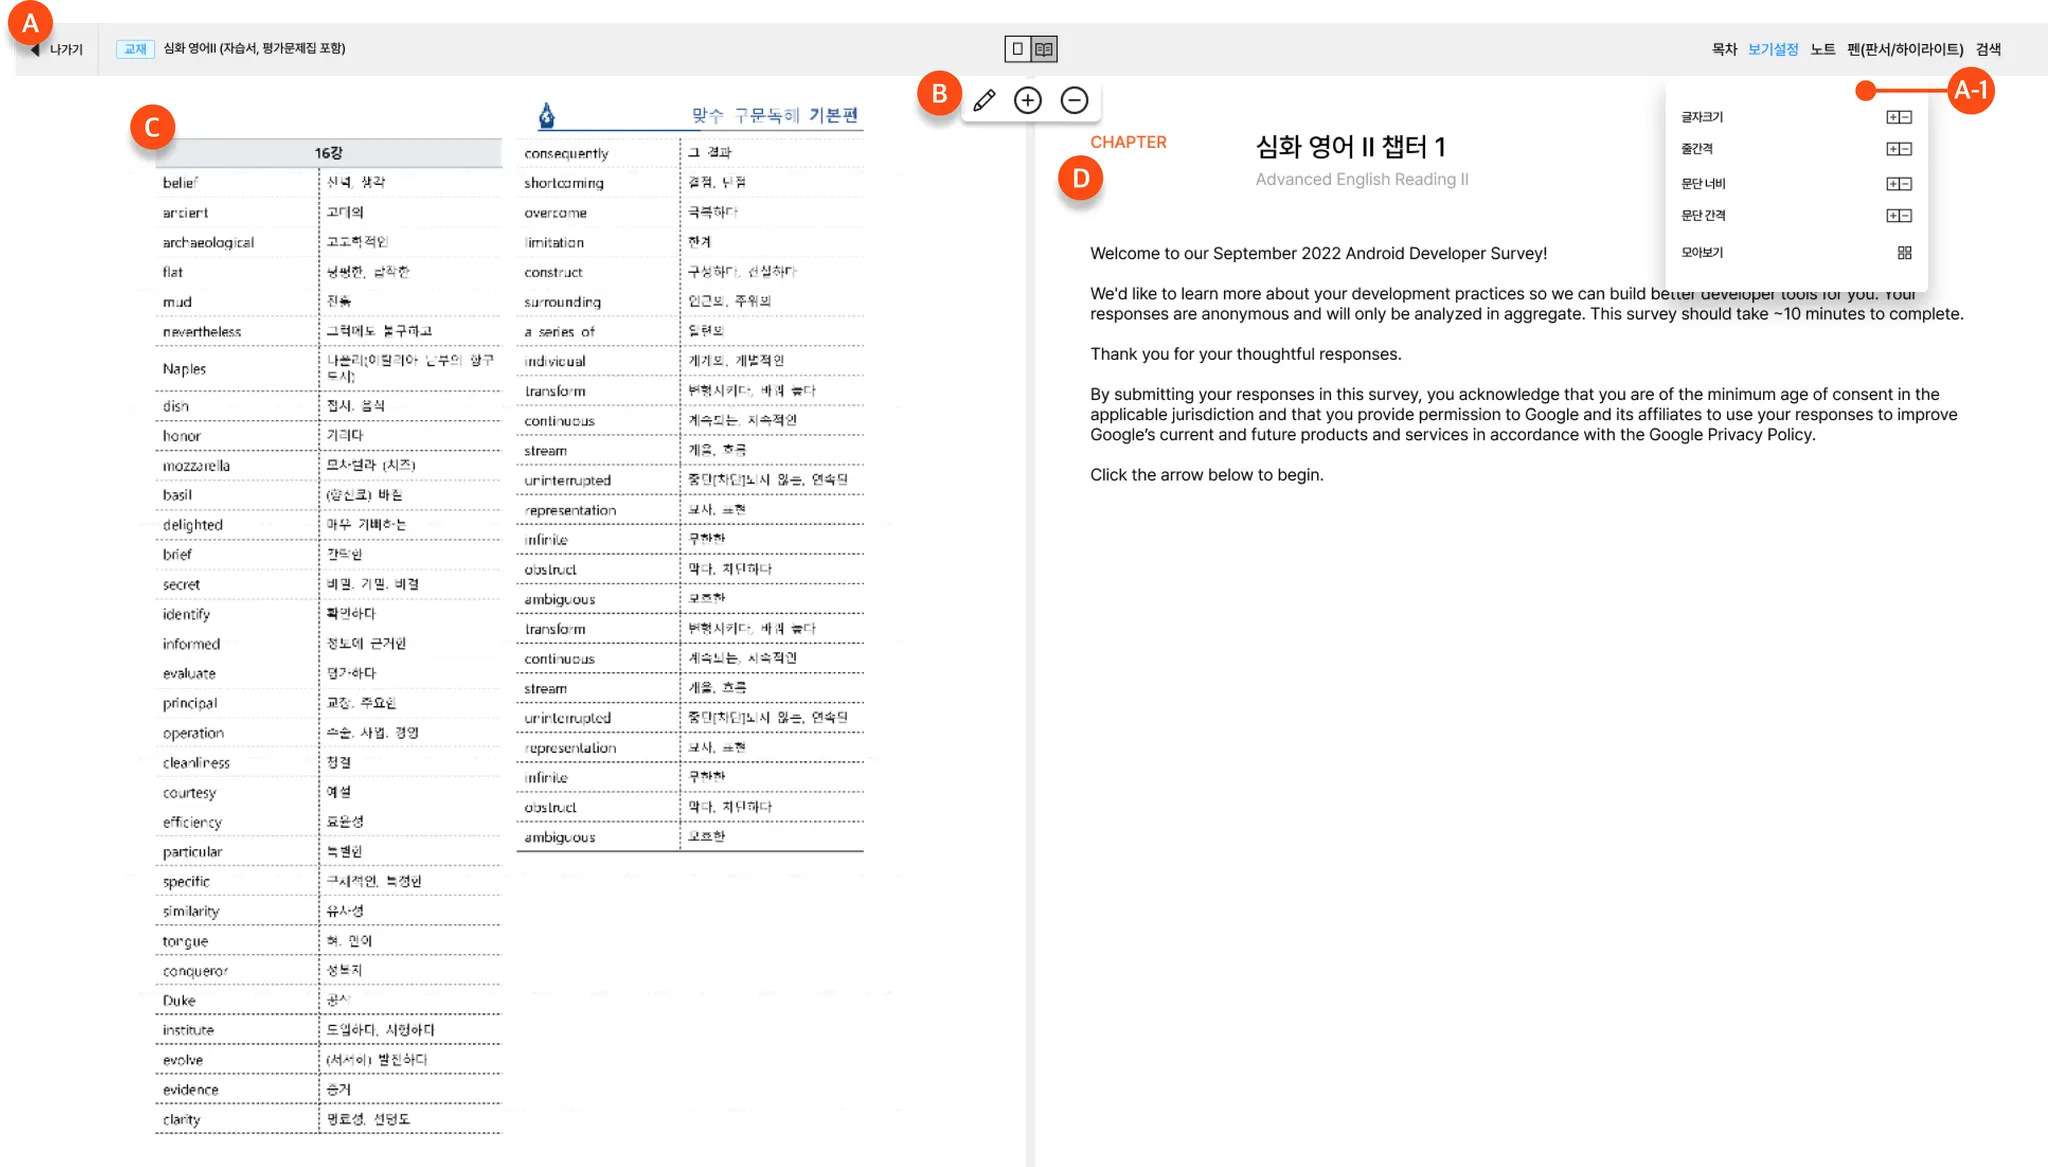This screenshot has height=1167, width=2048.
Task: Click the 검색 search button
Action: click(1988, 49)
